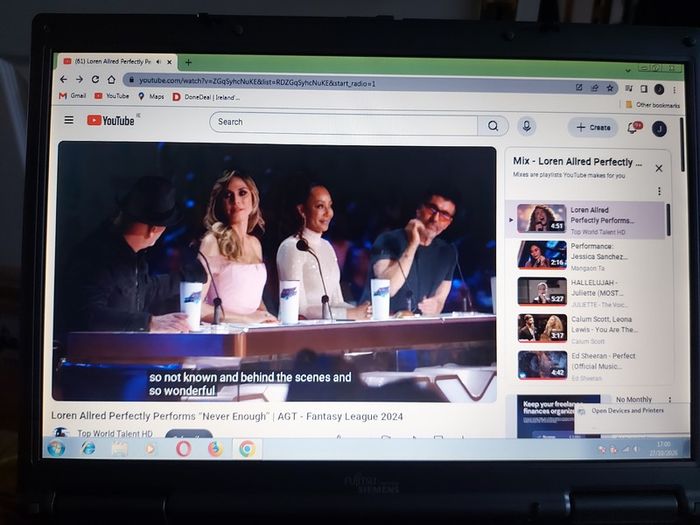The height and width of the screenshot is (525, 700).
Task: Open the Chrome profile avatar
Action: [x=659, y=89]
